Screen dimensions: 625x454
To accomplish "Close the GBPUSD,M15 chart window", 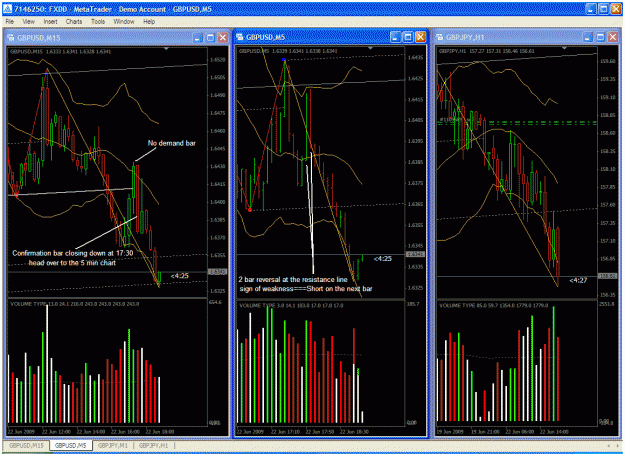I will pos(223,38).
